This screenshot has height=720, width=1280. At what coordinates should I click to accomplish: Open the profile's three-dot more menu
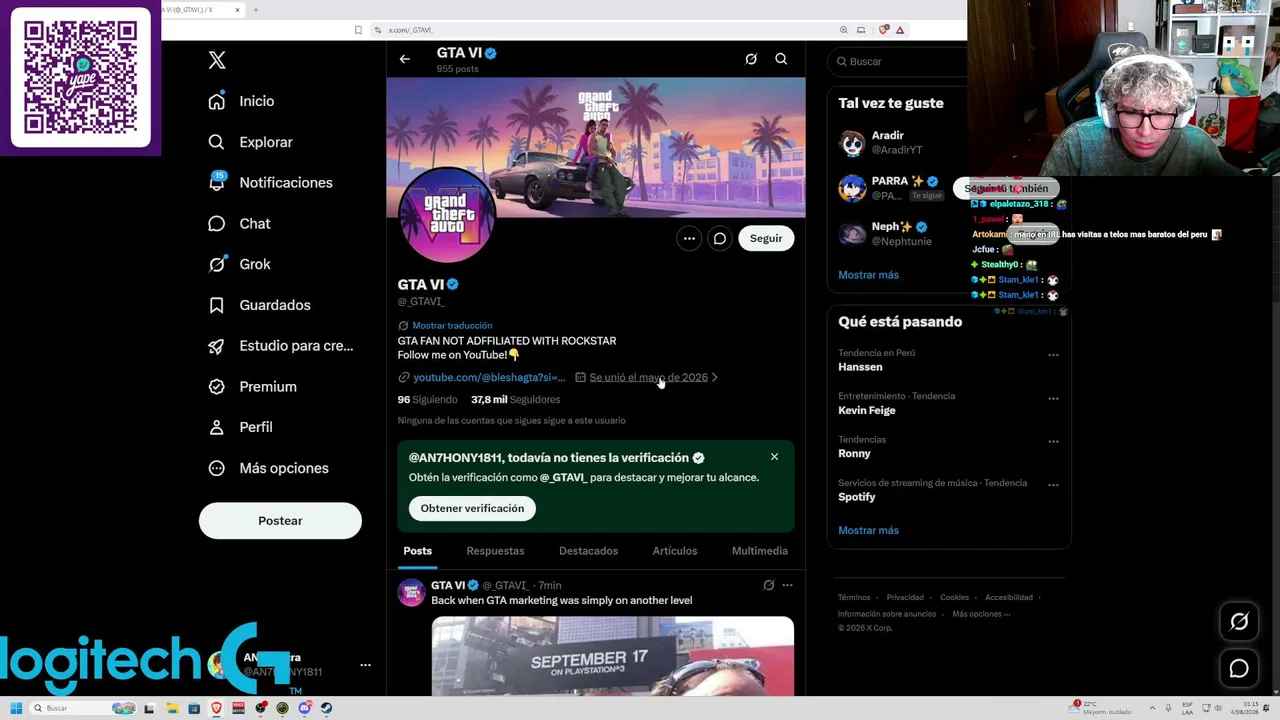pyautogui.click(x=689, y=238)
